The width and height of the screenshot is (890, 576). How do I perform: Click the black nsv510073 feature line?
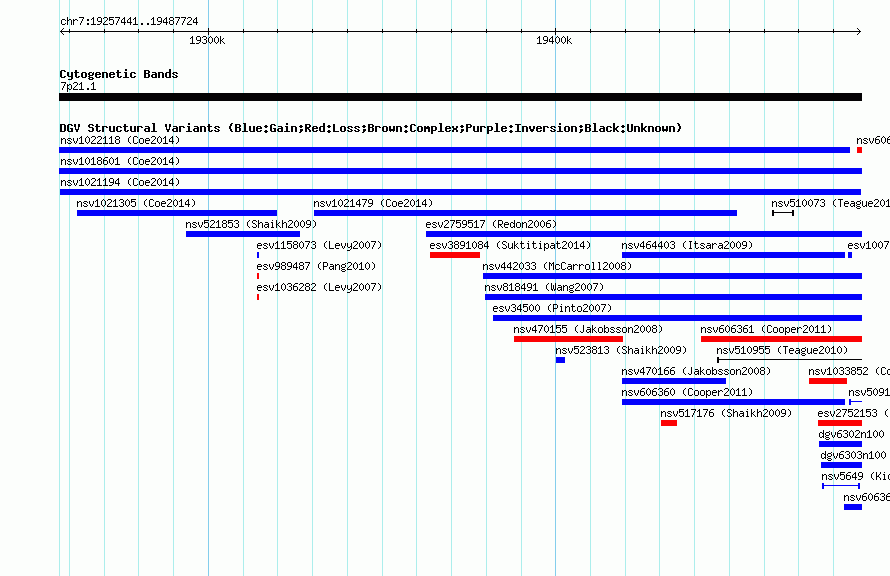coord(783,213)
